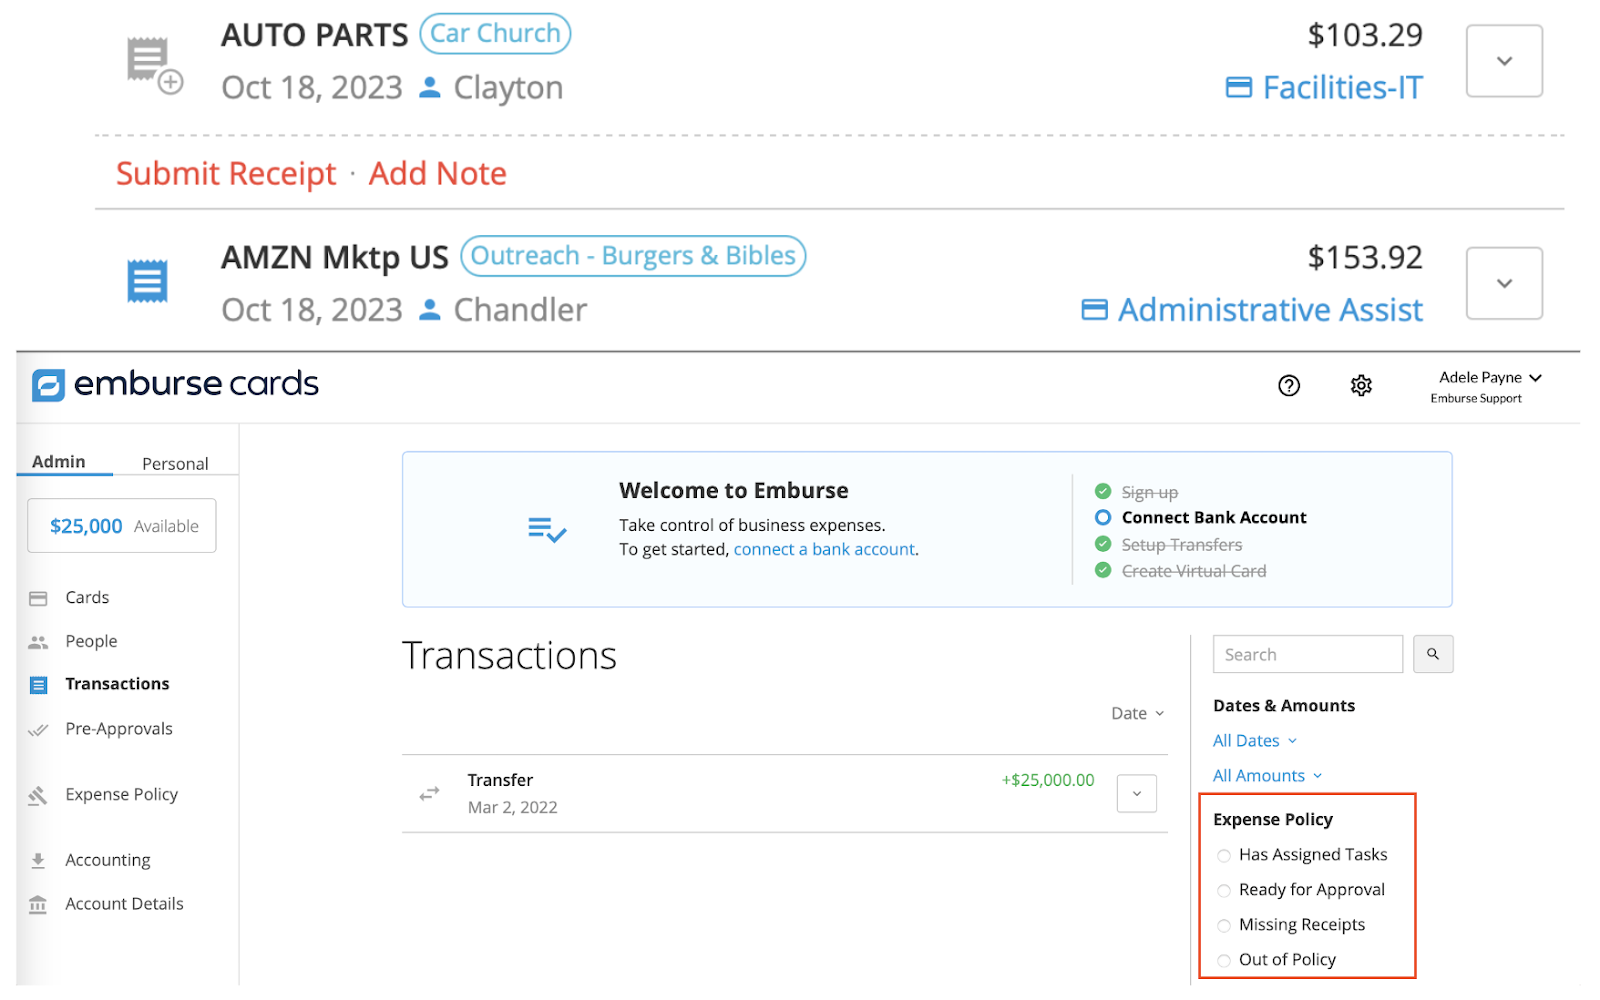Viewport: 1600px width, 1000px height.
Task: Click the Connect Bank Account circle icon
Action: [1103, 517]
